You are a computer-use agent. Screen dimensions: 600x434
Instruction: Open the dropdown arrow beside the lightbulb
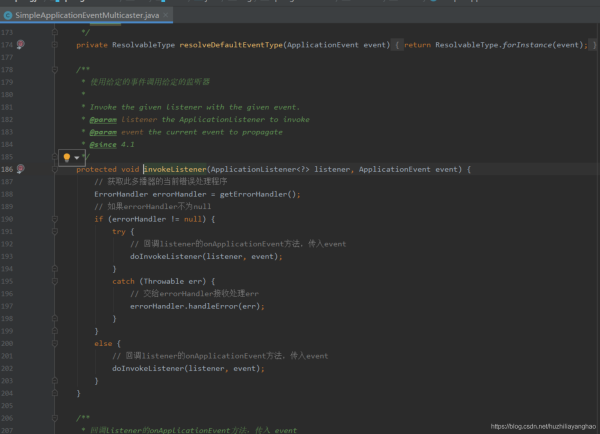pyautogui.click(x=77, y=158)
